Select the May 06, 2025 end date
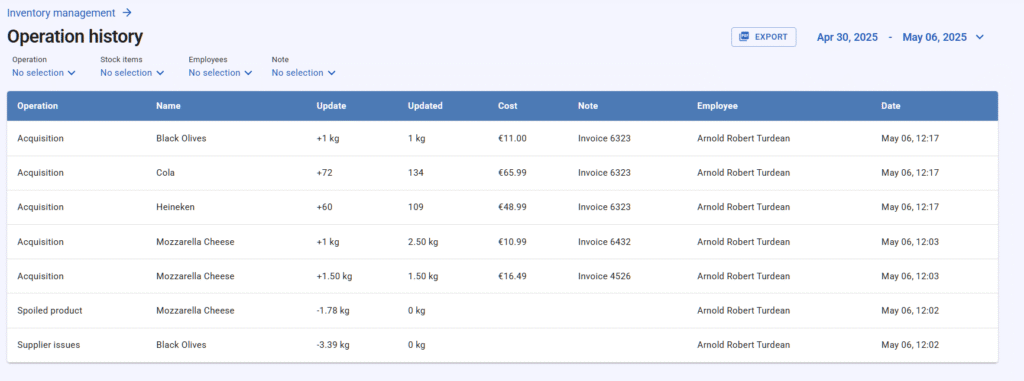The image size is (1024, 381). (x=935, y=38)
